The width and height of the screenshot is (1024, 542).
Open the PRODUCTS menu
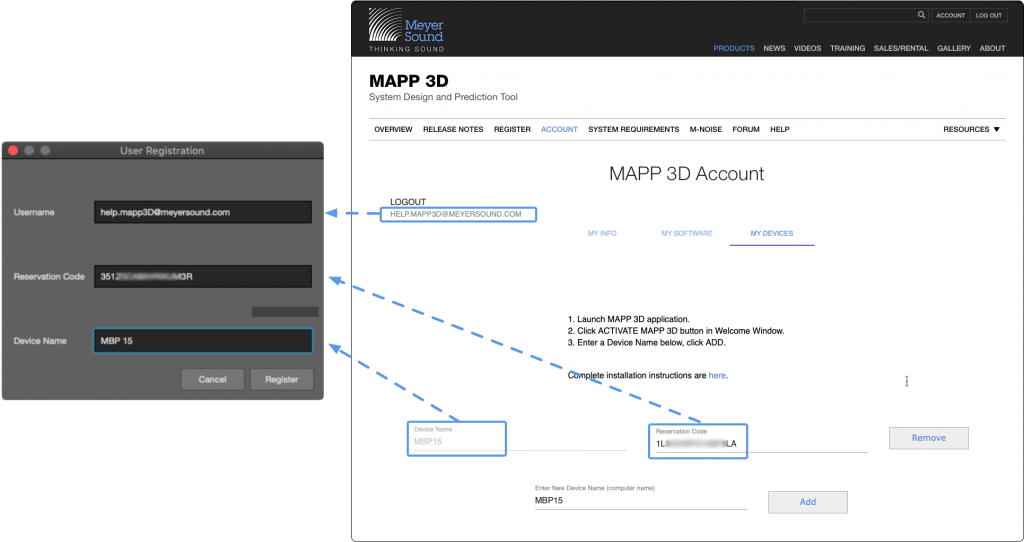tap(733, 48)
